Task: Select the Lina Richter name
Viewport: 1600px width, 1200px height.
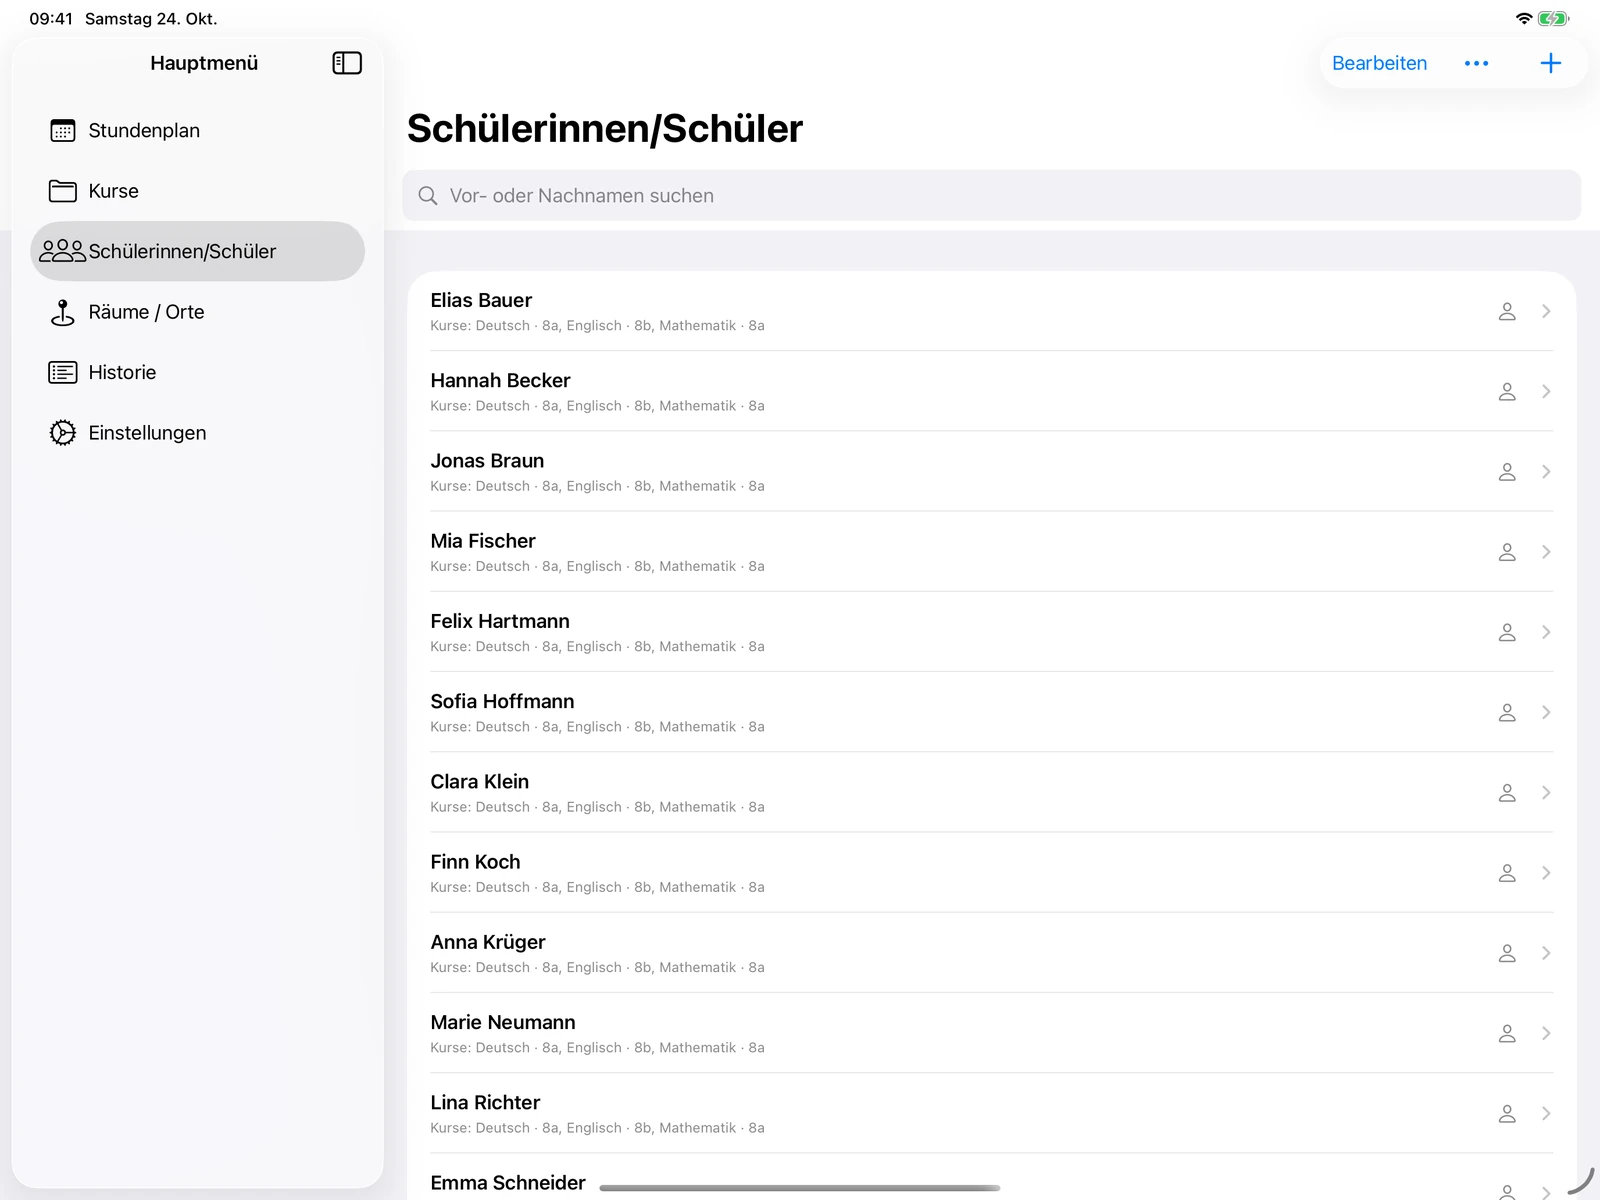Action: [485, 1102]
